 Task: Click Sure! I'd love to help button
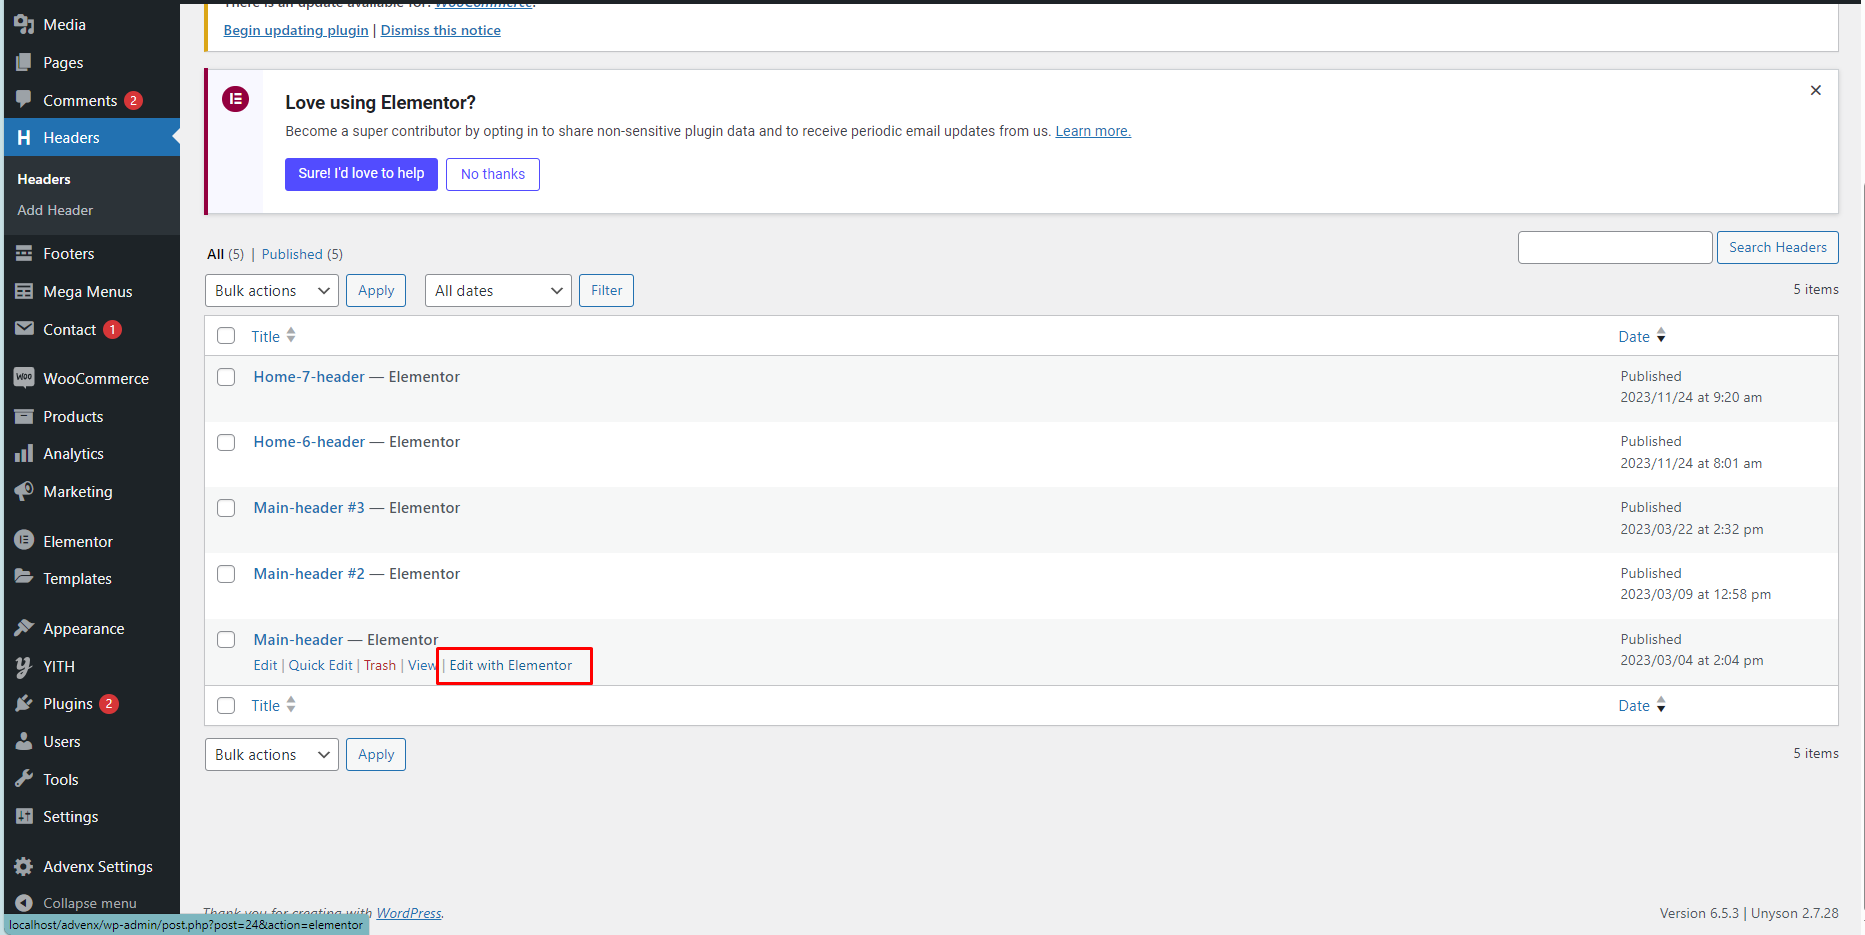pos(361,174)
